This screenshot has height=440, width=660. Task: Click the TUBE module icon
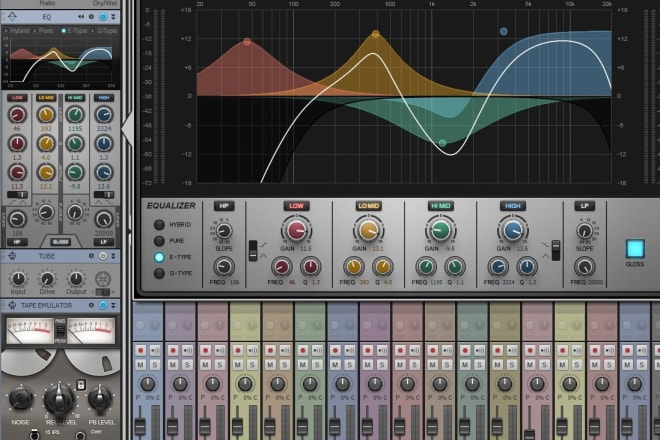(x=12, y=256)
